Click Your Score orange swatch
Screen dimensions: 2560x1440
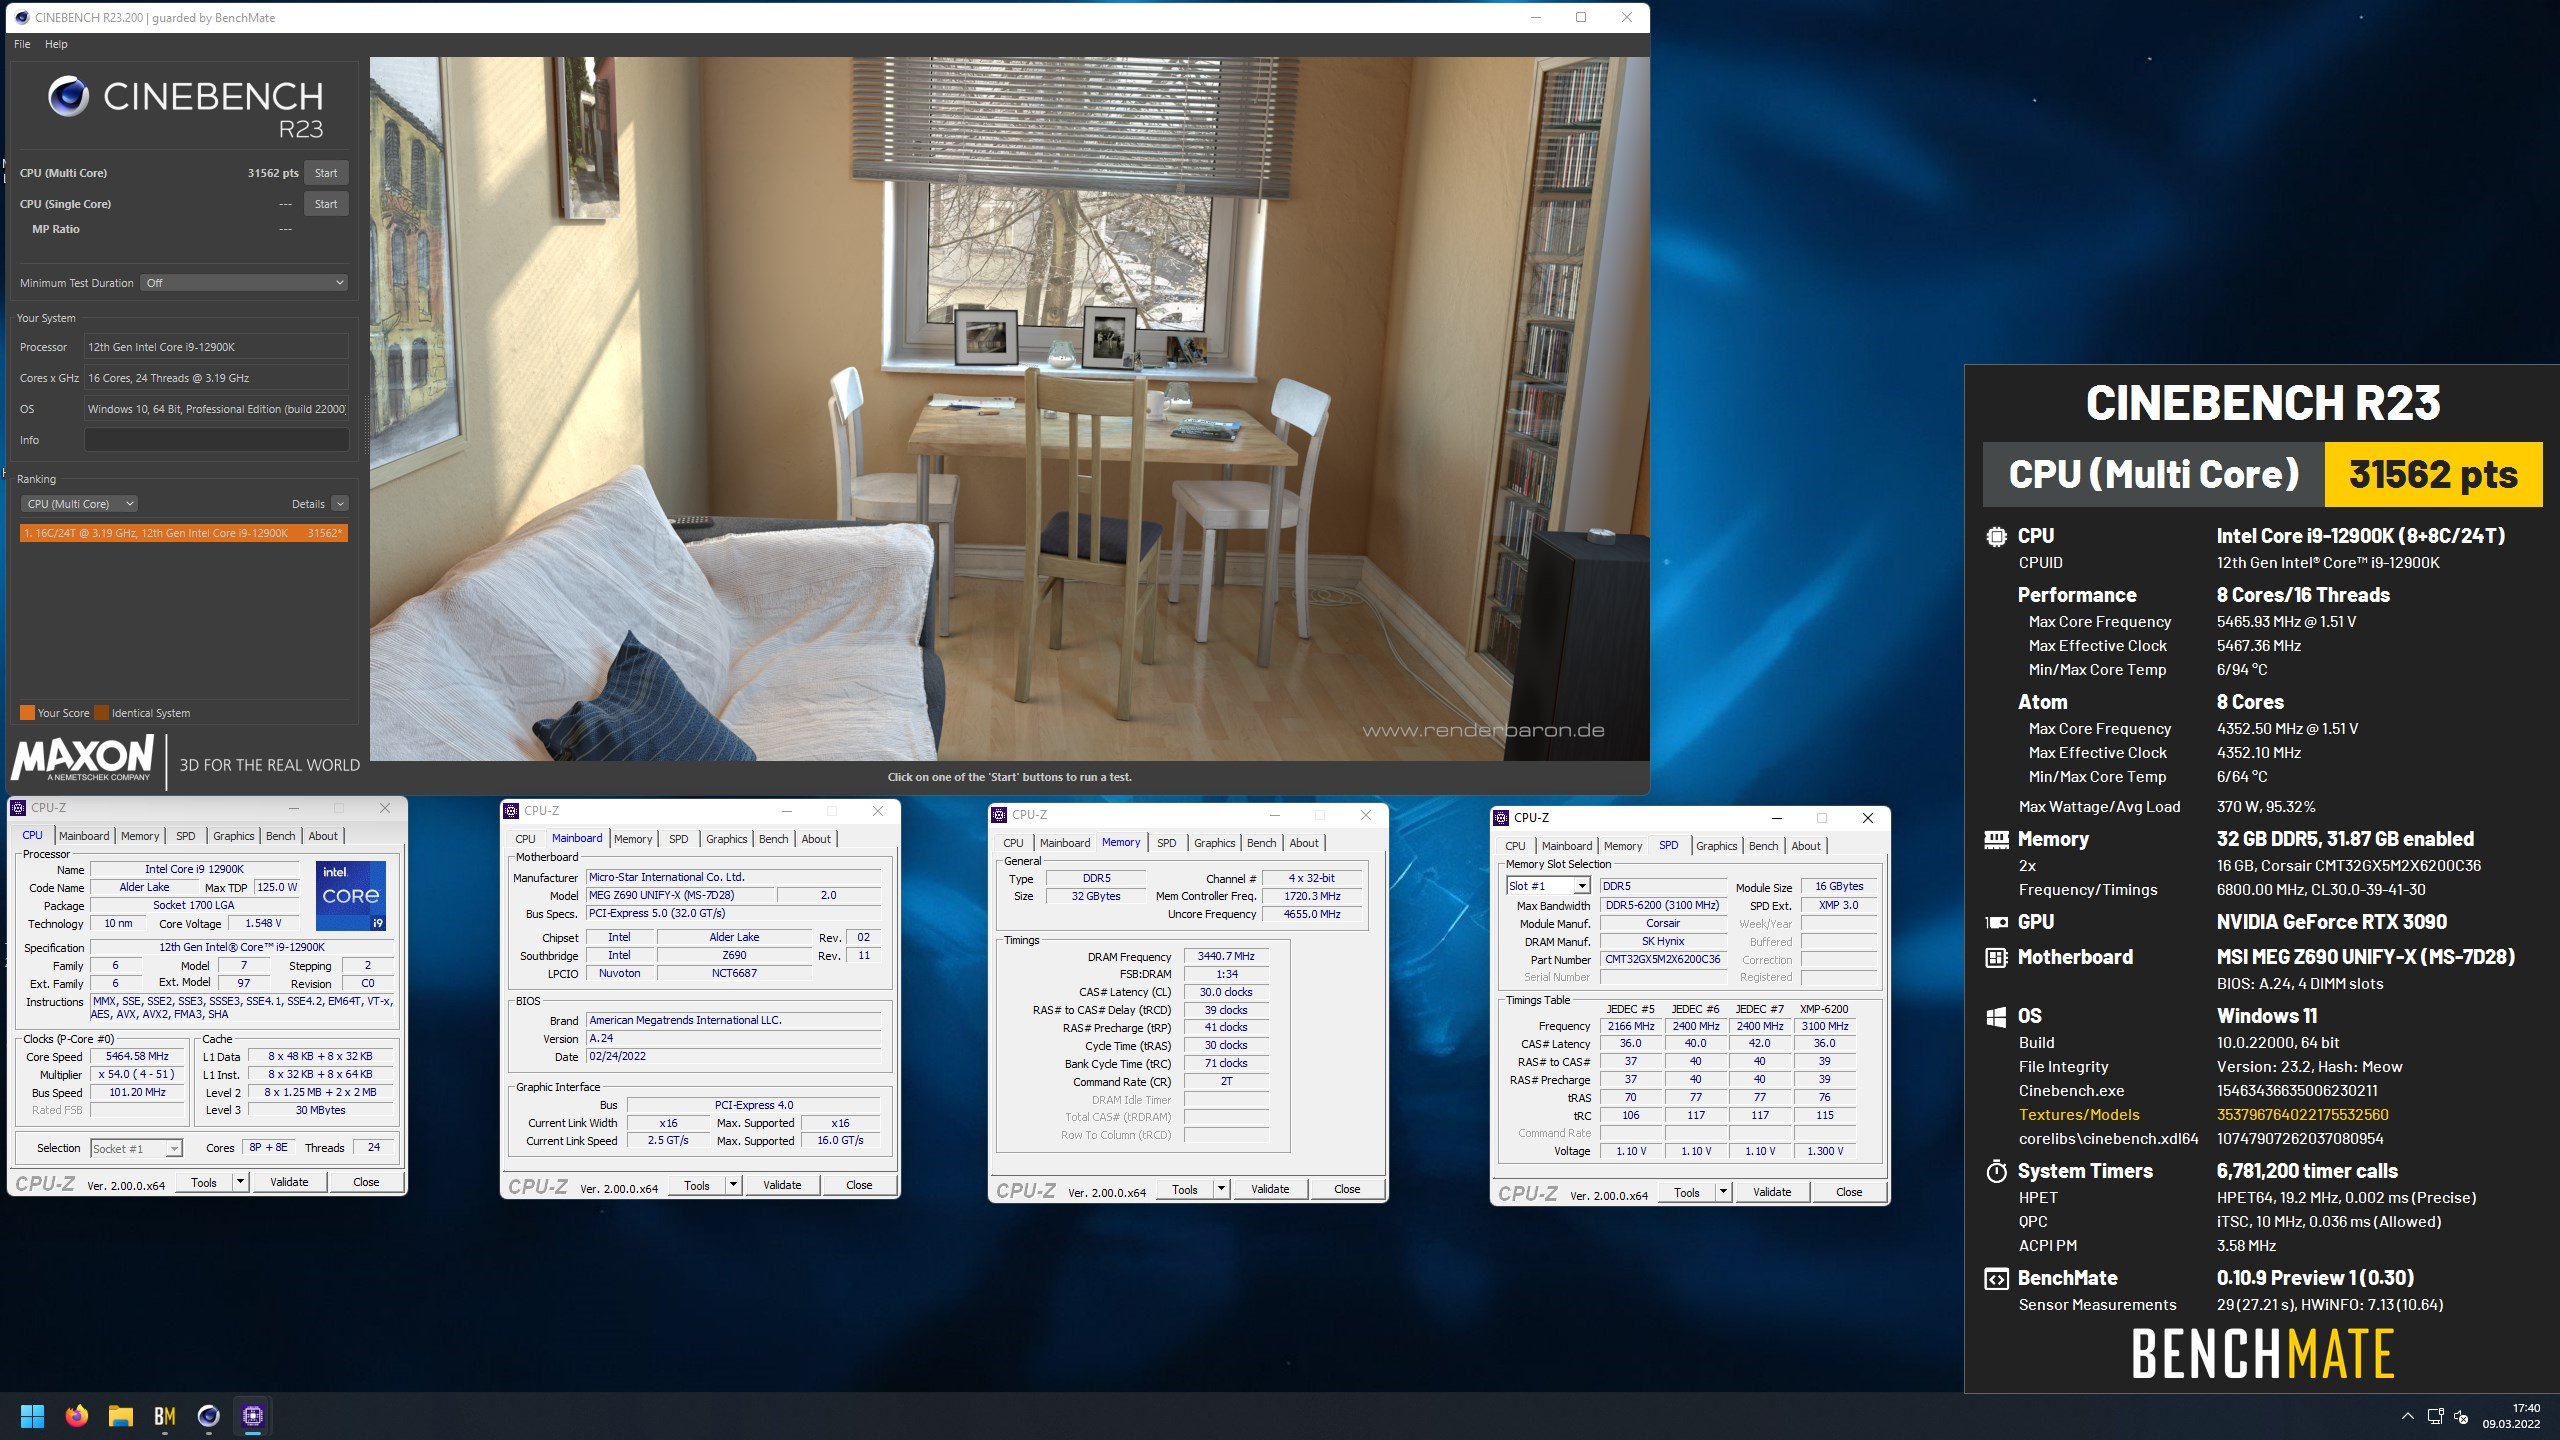[27, 713]
